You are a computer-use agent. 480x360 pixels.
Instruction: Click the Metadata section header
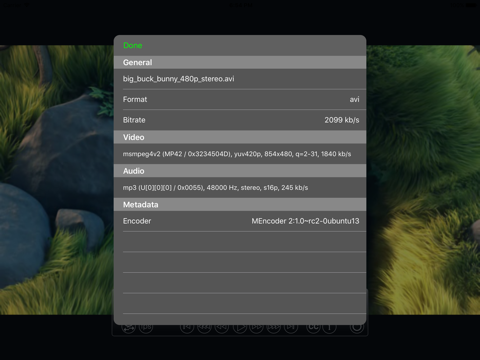(240, 204)
